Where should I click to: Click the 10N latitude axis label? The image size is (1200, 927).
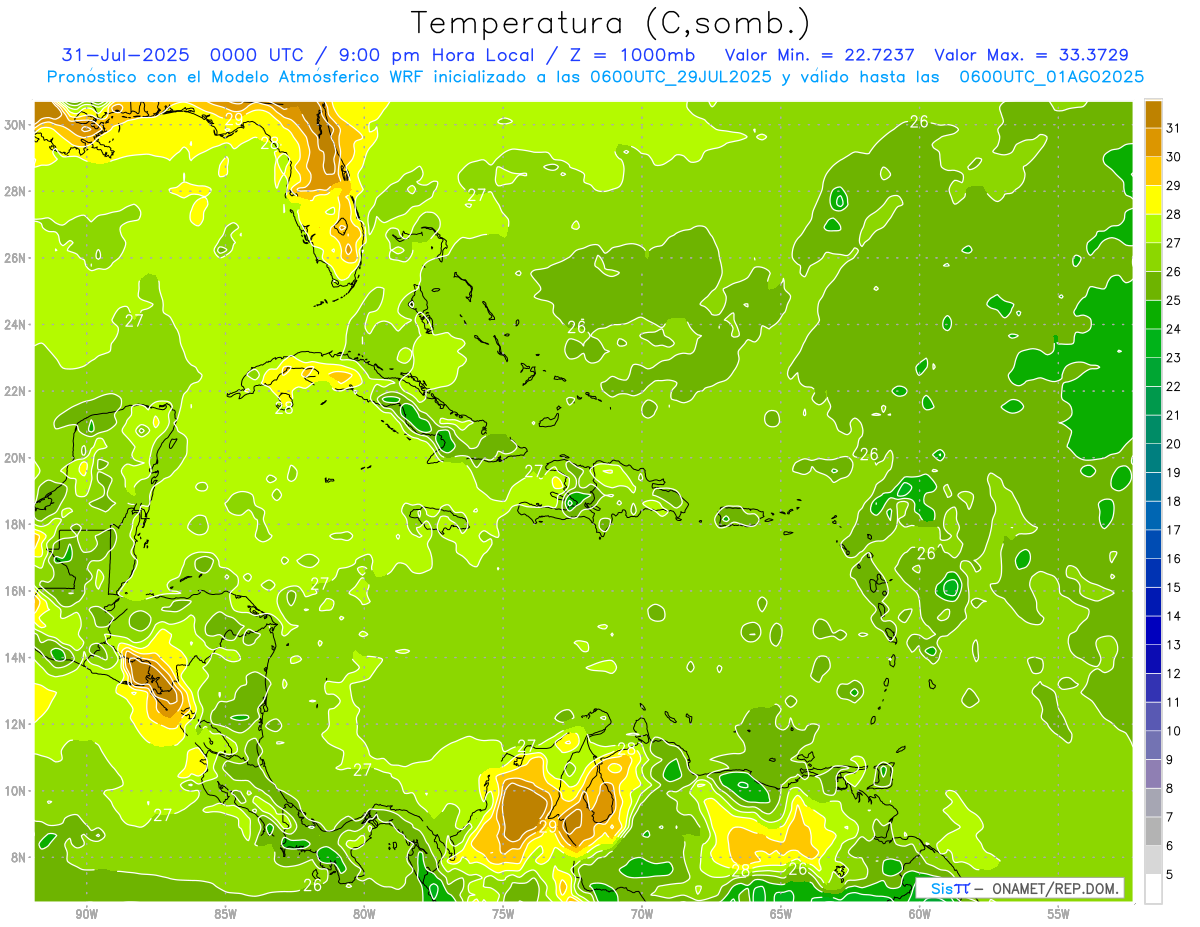pyautogui.click(x=17, y=790)
